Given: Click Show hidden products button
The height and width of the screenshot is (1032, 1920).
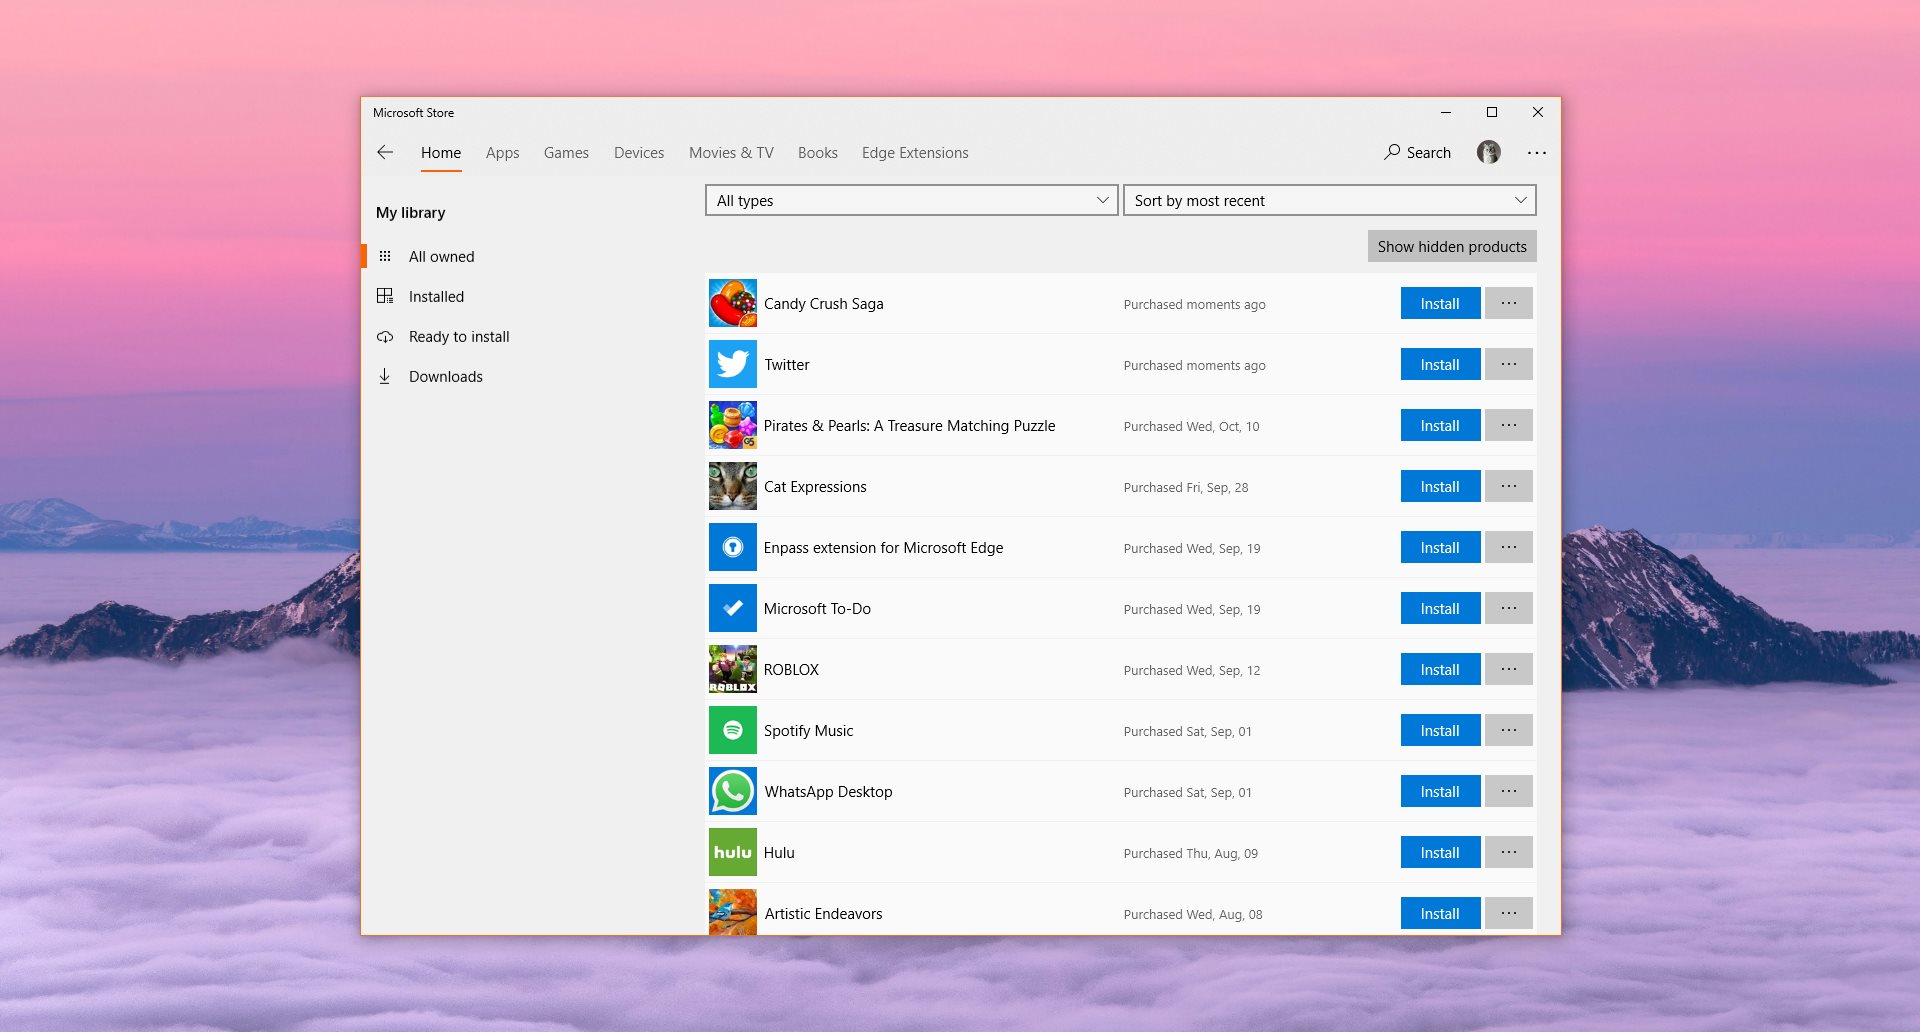Looking at the screenshot, I should point(1452,246).
